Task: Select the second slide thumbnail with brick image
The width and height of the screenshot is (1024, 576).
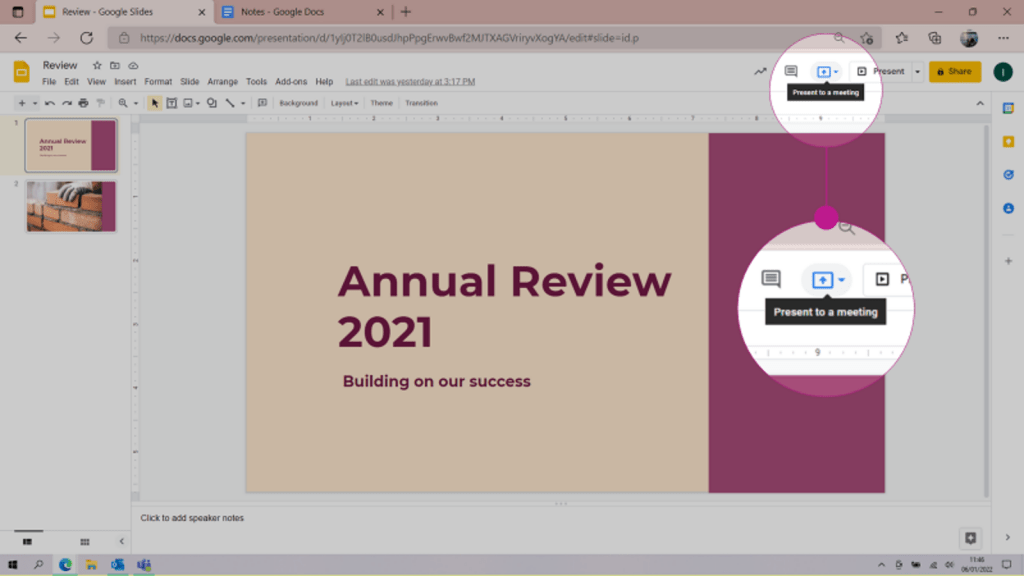Action: point(70,205)
